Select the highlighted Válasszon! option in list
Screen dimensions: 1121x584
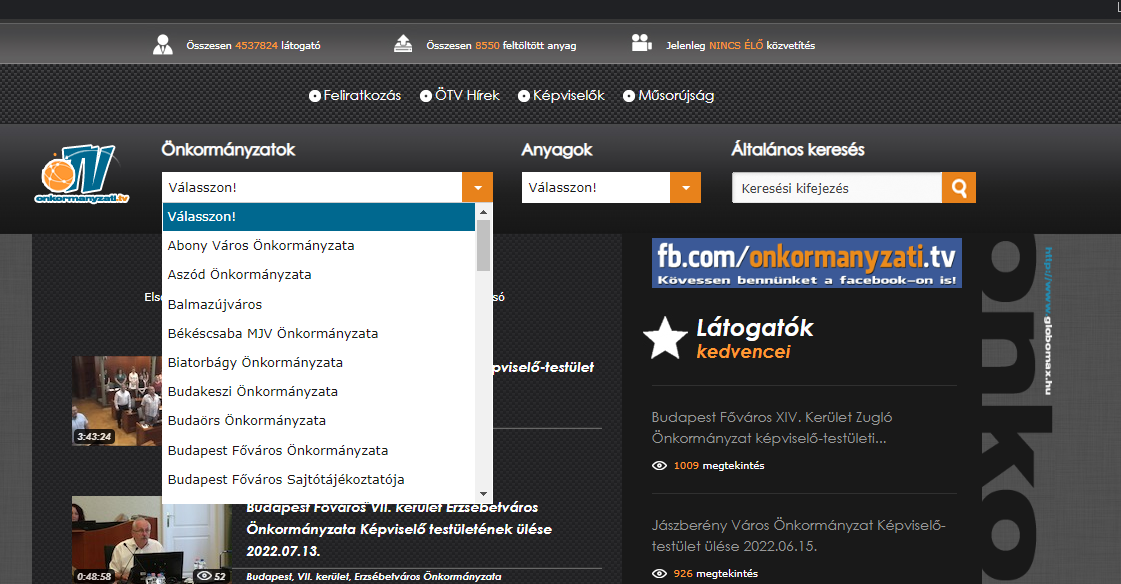319,217
